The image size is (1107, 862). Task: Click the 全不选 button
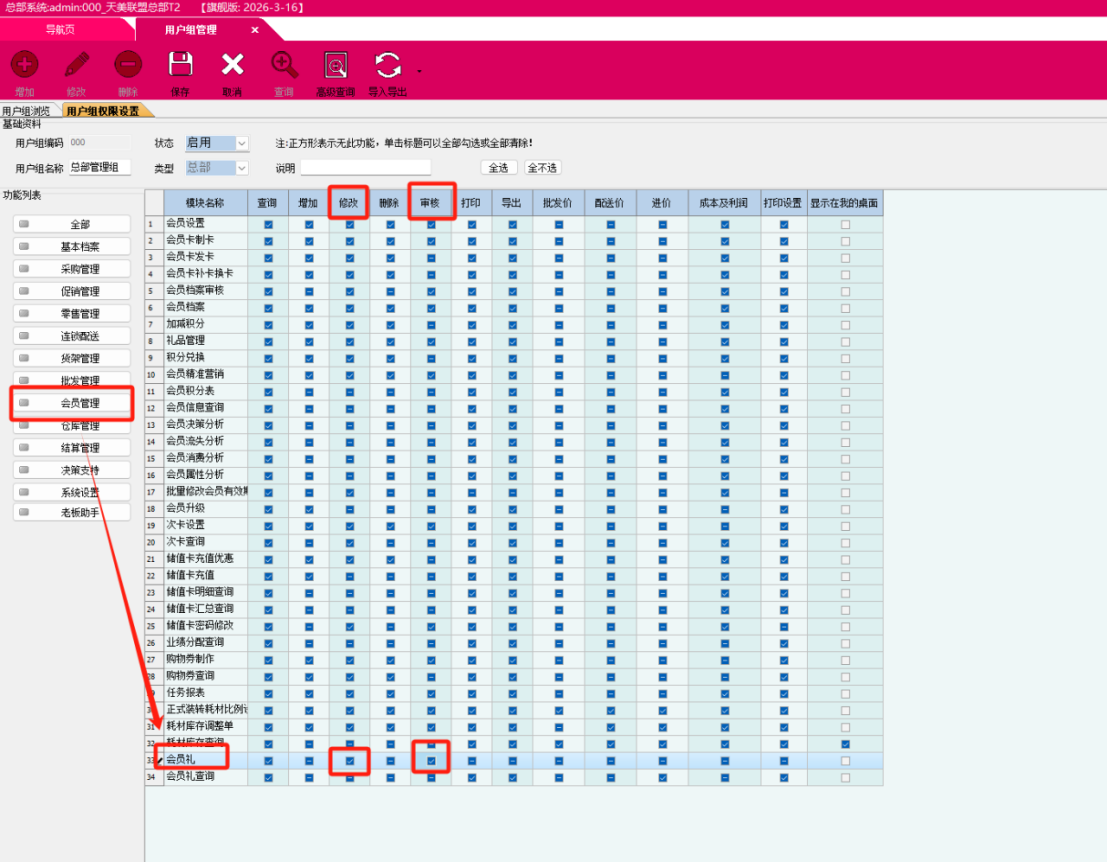point(542,168)
